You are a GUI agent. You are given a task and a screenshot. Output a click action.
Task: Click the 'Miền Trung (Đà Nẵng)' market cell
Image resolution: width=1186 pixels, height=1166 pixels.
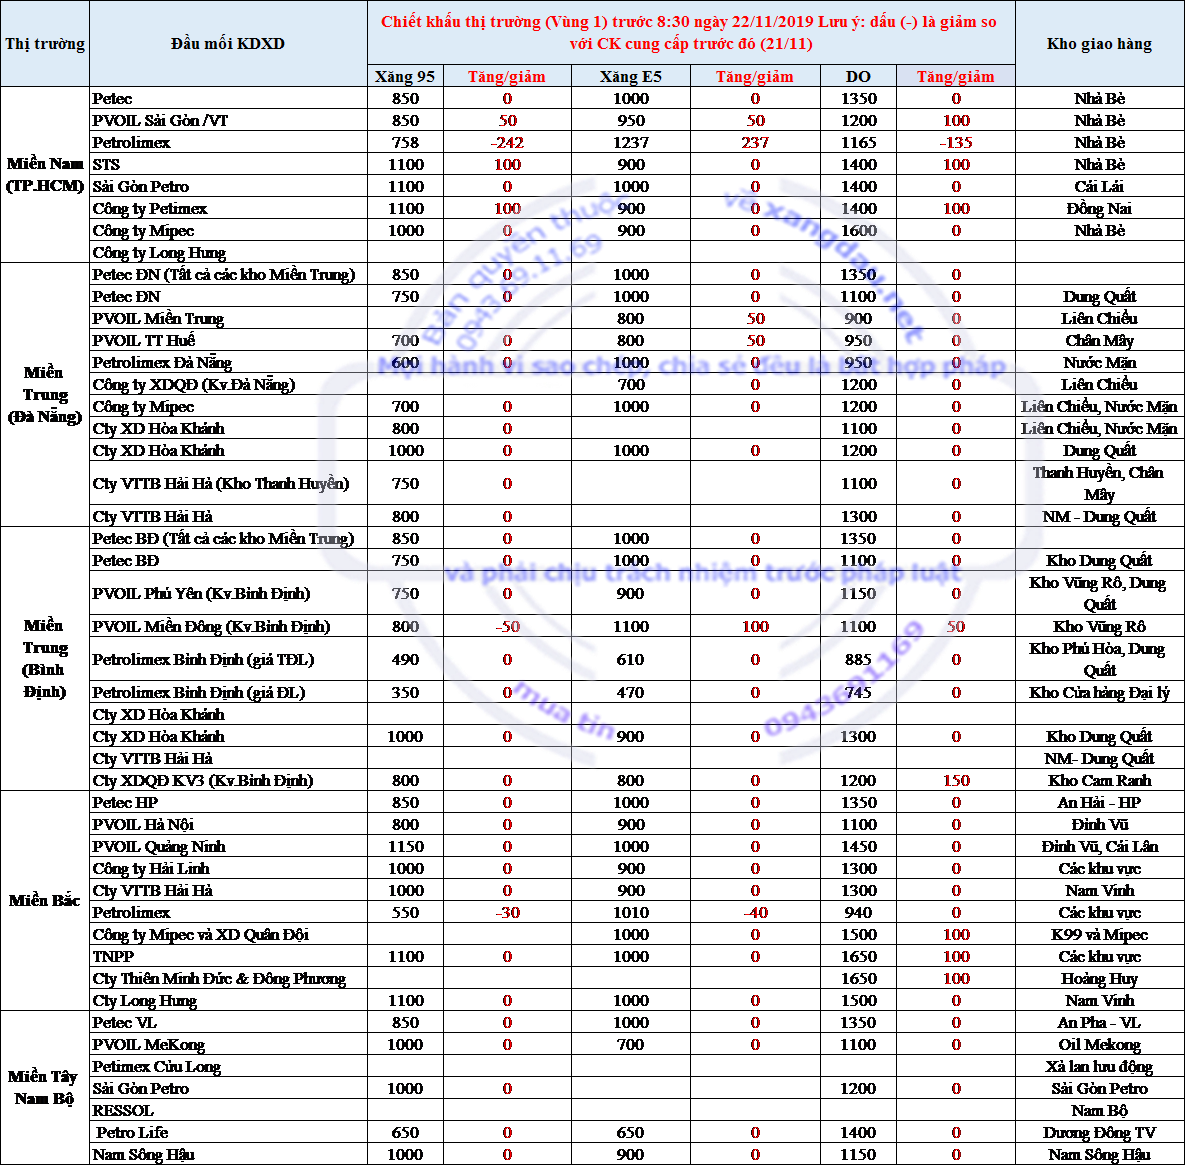point(45,394)
